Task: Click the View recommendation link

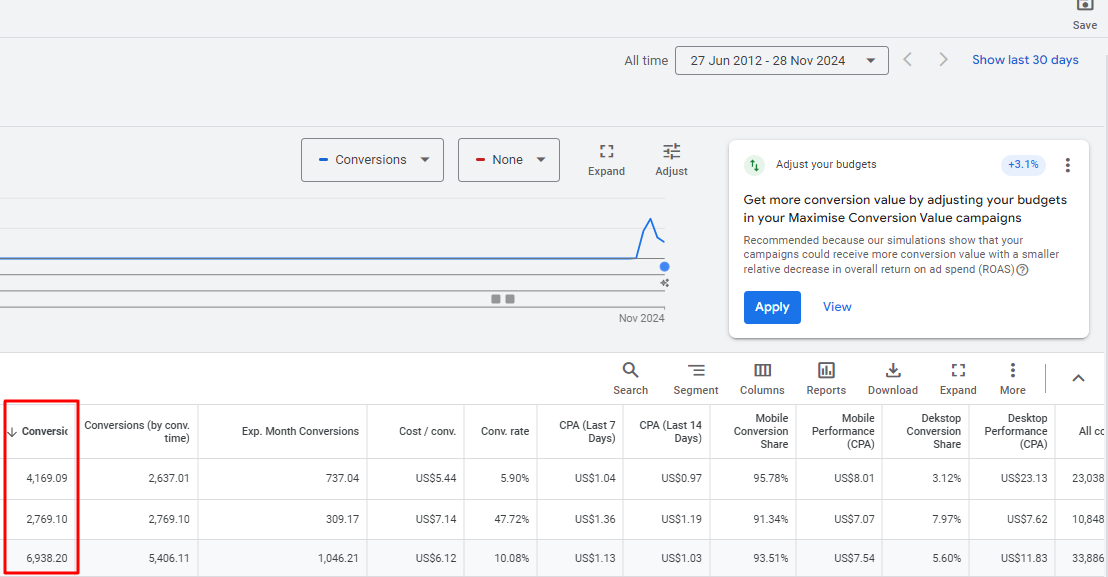Action: (x=837, y=307)
